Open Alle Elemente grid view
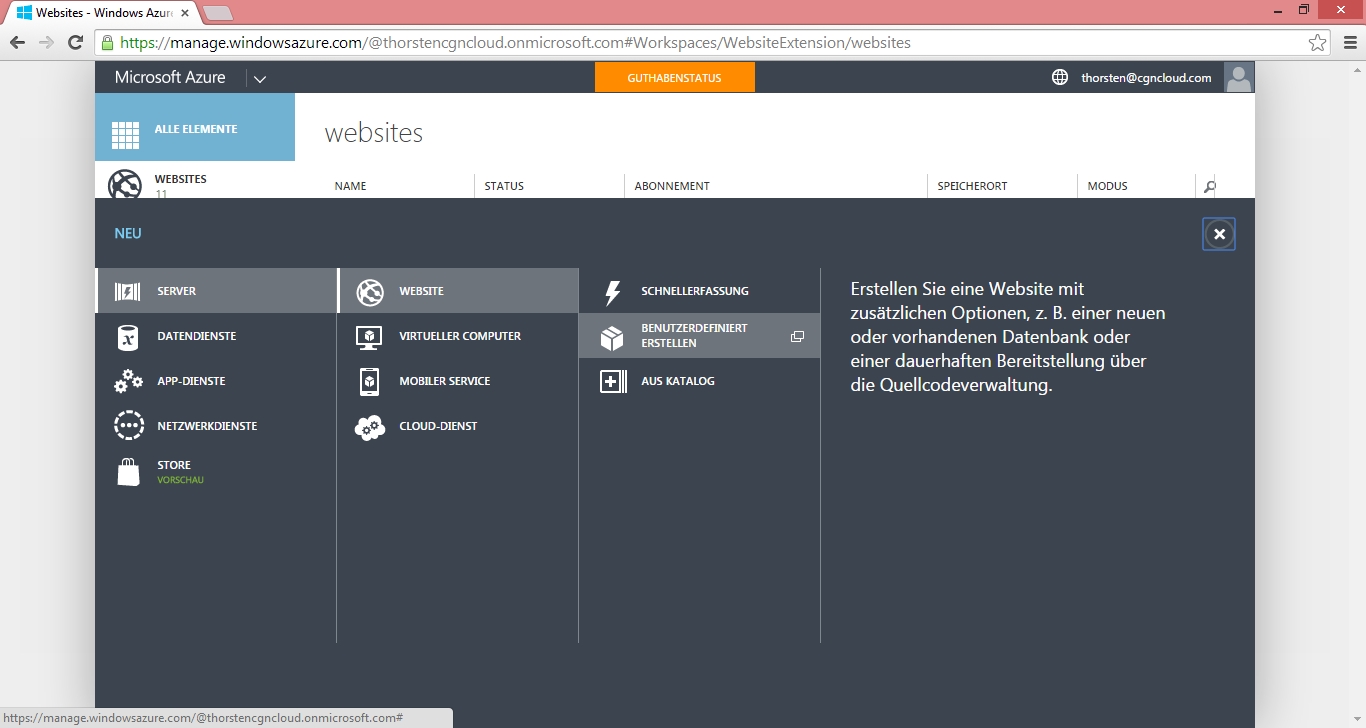The width and height of the screenshot is (1366, 728). (x=195, y=129)
